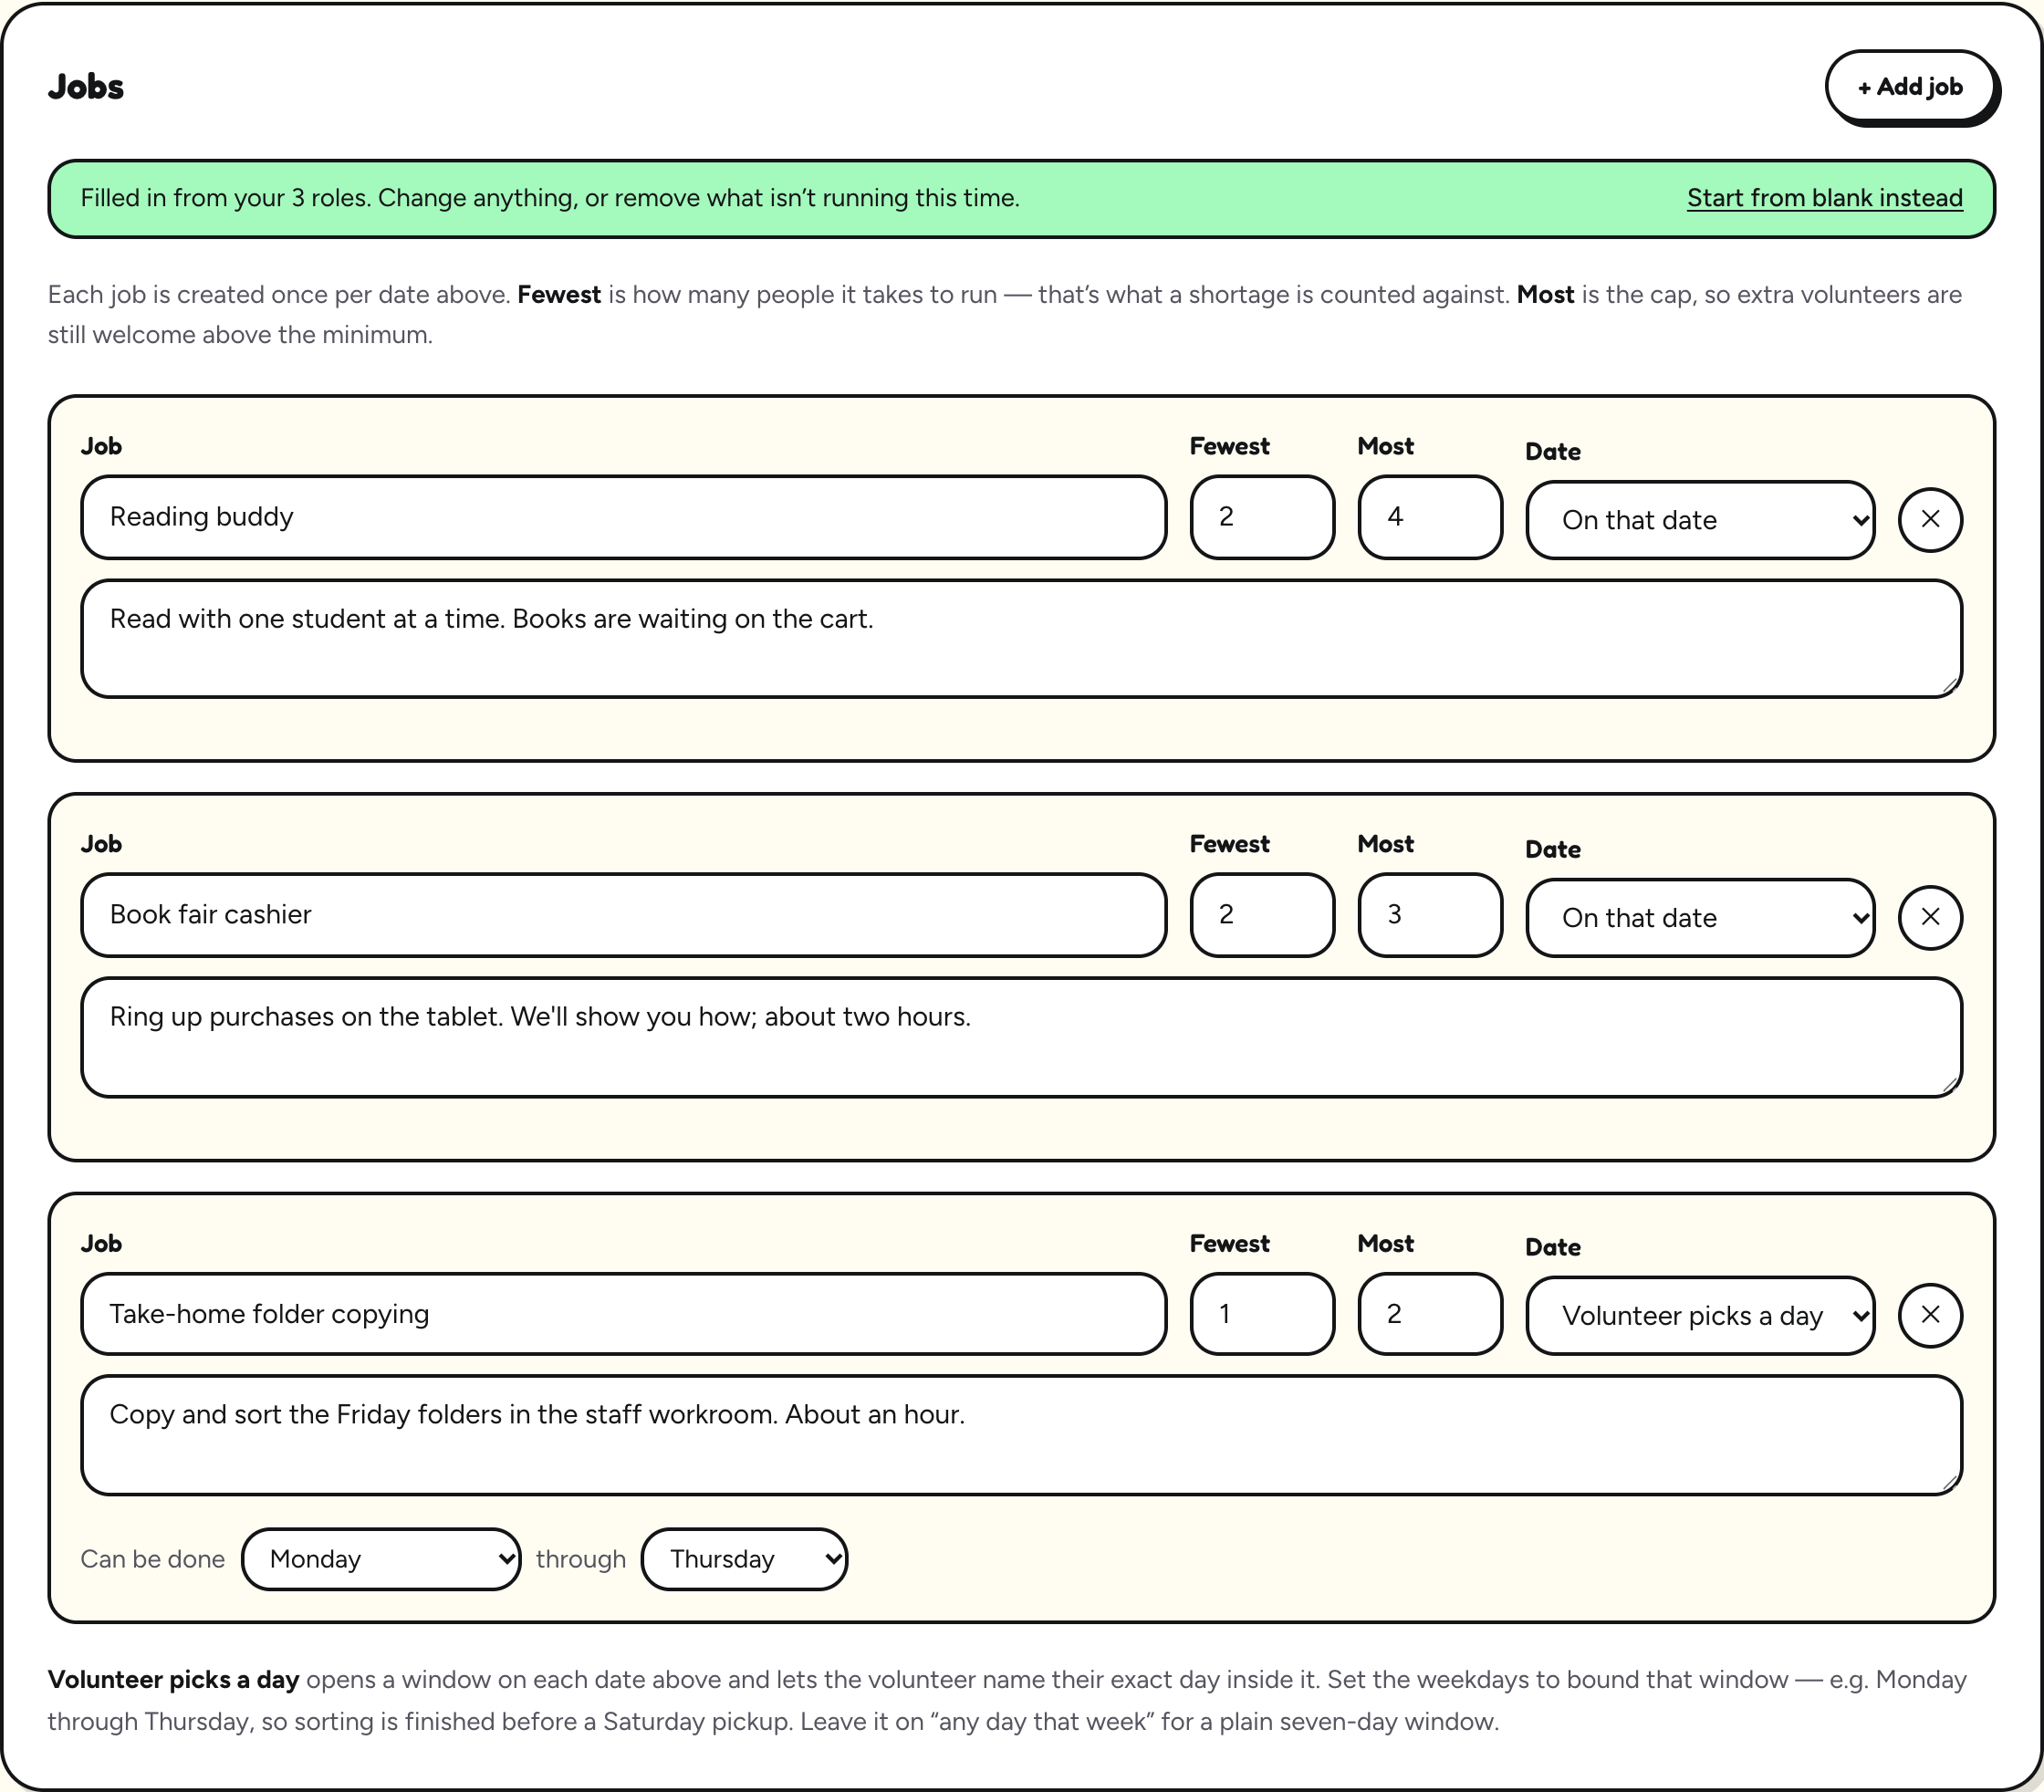
Task: Click the Can be done label
Action: tap(153, 1559)
